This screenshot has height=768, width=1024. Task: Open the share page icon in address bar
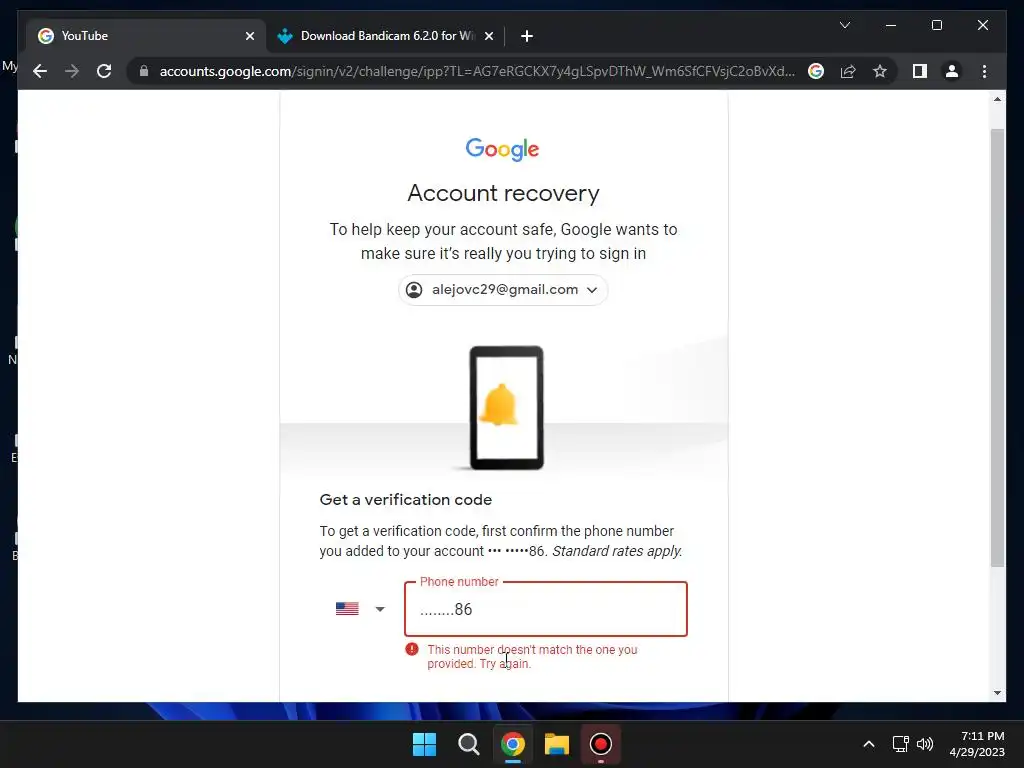pos(848,71)
